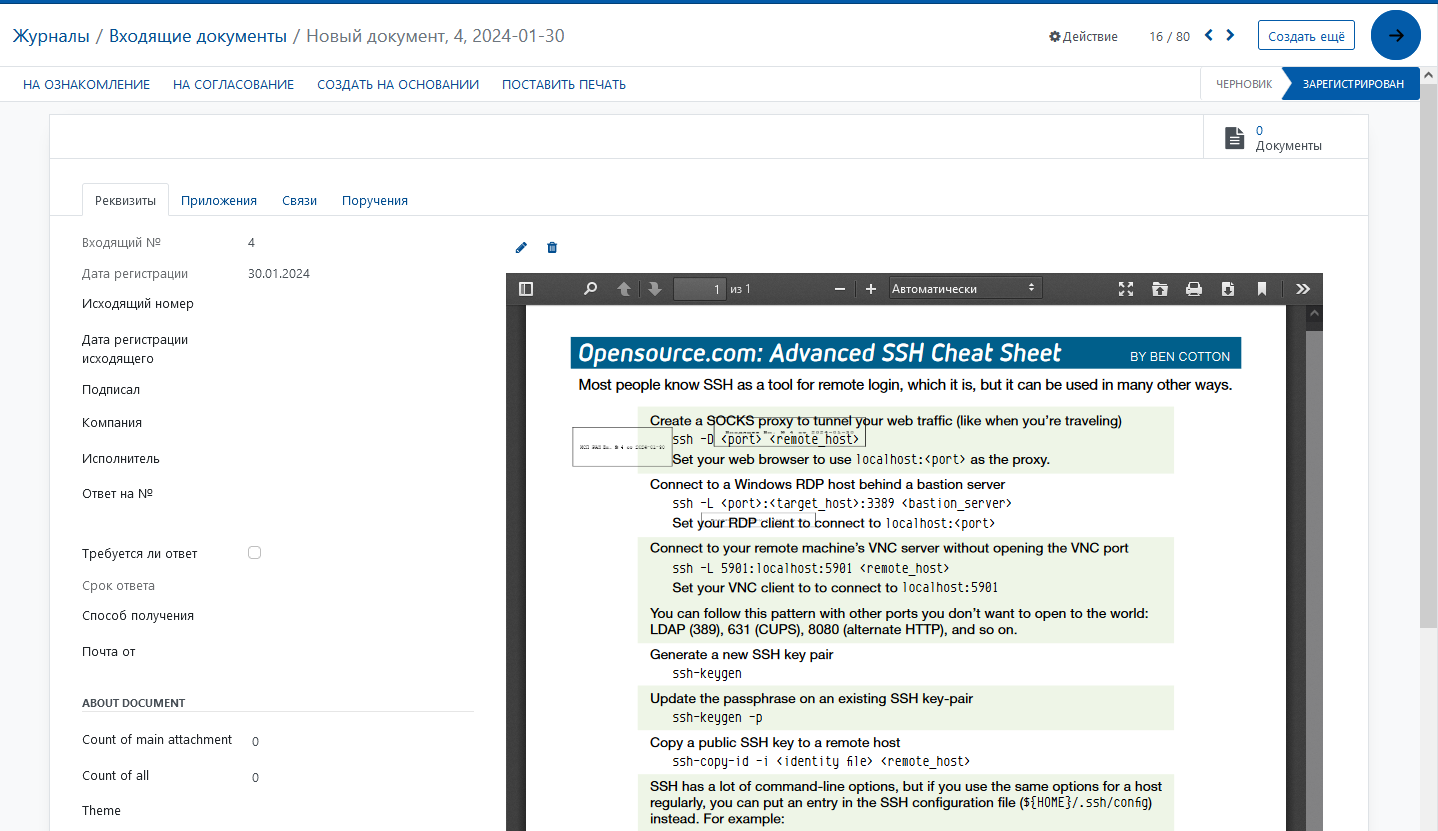Click the Count of main attachment label
The width and height of the screenshot is (1438, 831).
(157, 739)
